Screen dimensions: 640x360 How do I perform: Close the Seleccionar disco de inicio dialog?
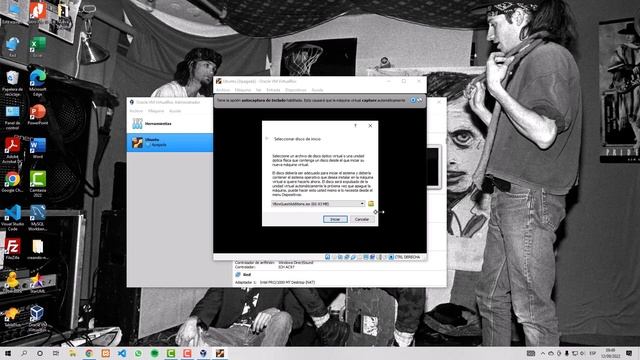pyautogui.click(x=370, y=126)
